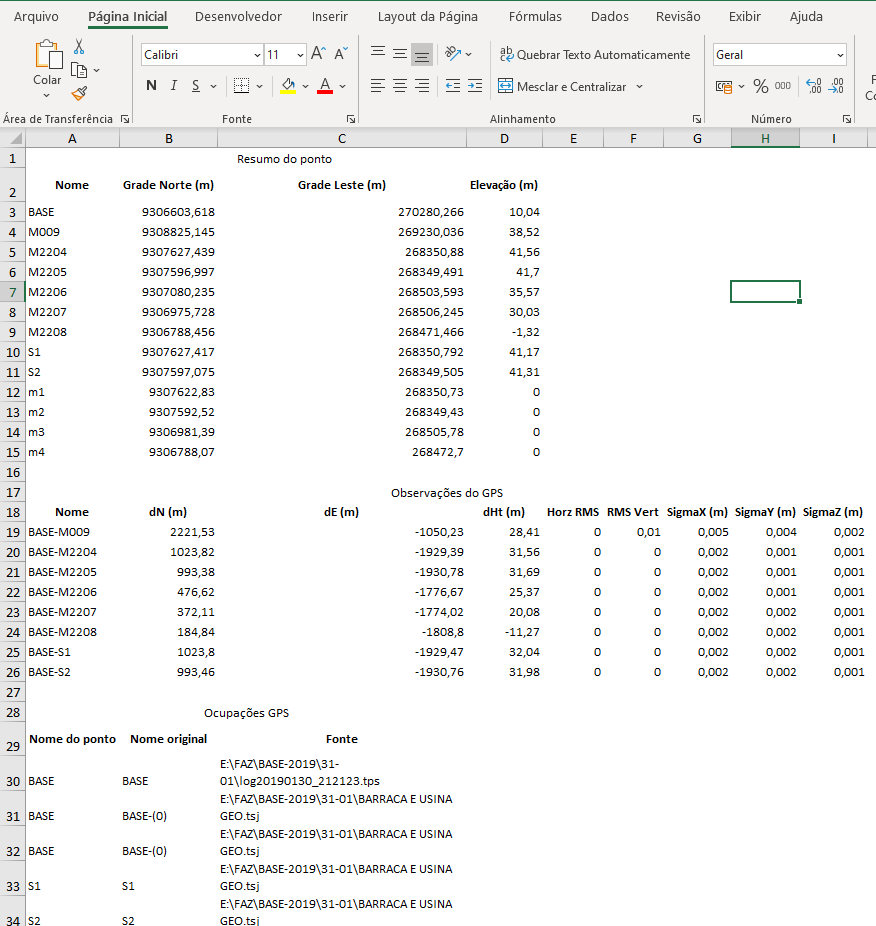The height and width of the screenshot is (926, 876).
Task: Open the Arquivo file menu
Action: click(x=36, y=17)
